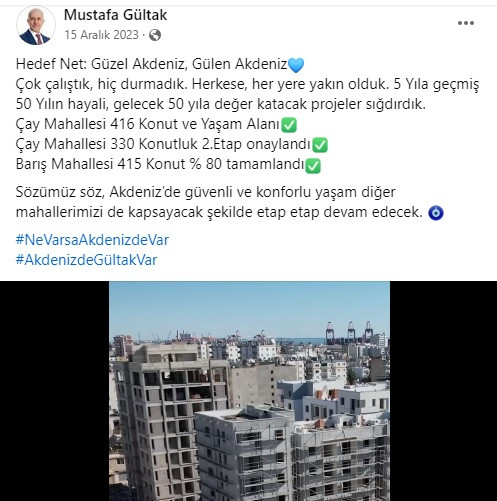This screenshot has height=501, width=497.
Task: Play the construction buildings video
Action: (x=249, y=391)
